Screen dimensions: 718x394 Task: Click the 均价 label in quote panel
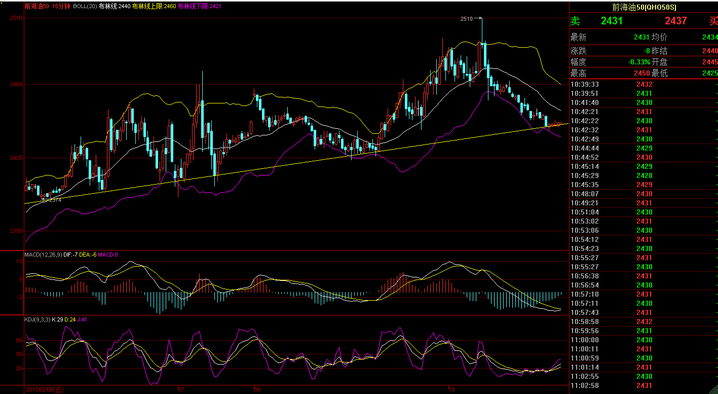click(x=660, y=37)
